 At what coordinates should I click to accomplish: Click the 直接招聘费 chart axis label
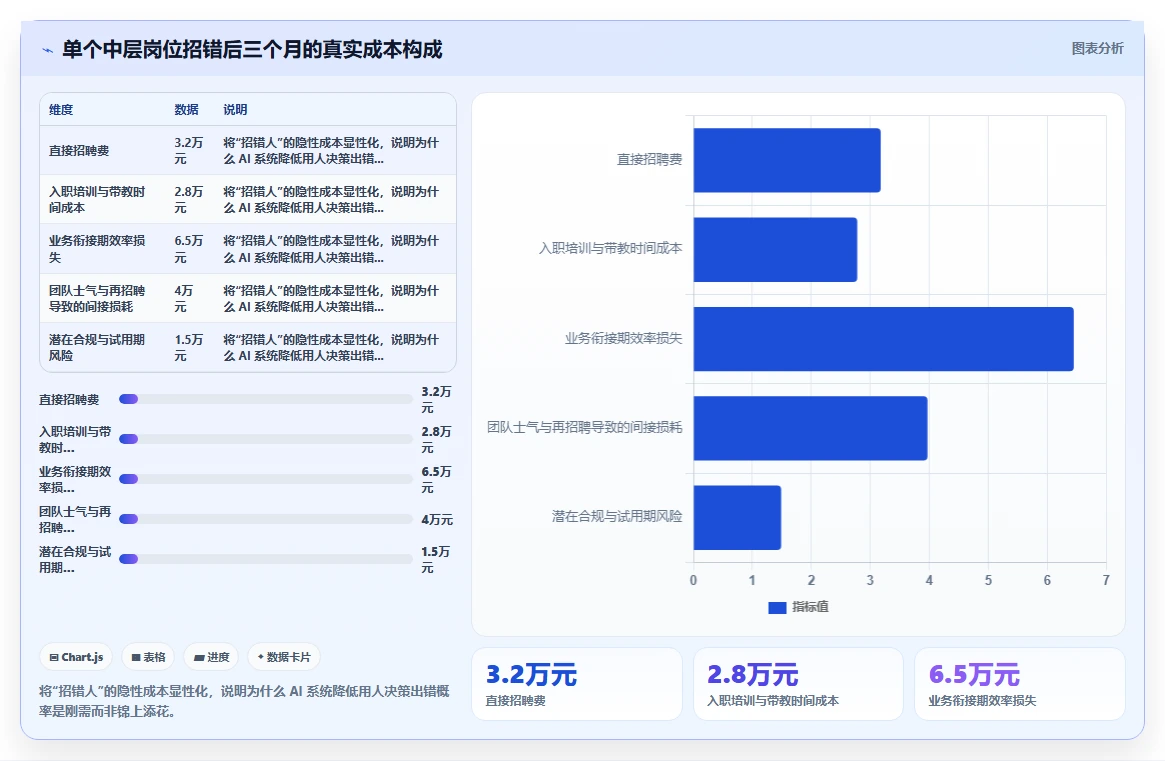point(649,160)
